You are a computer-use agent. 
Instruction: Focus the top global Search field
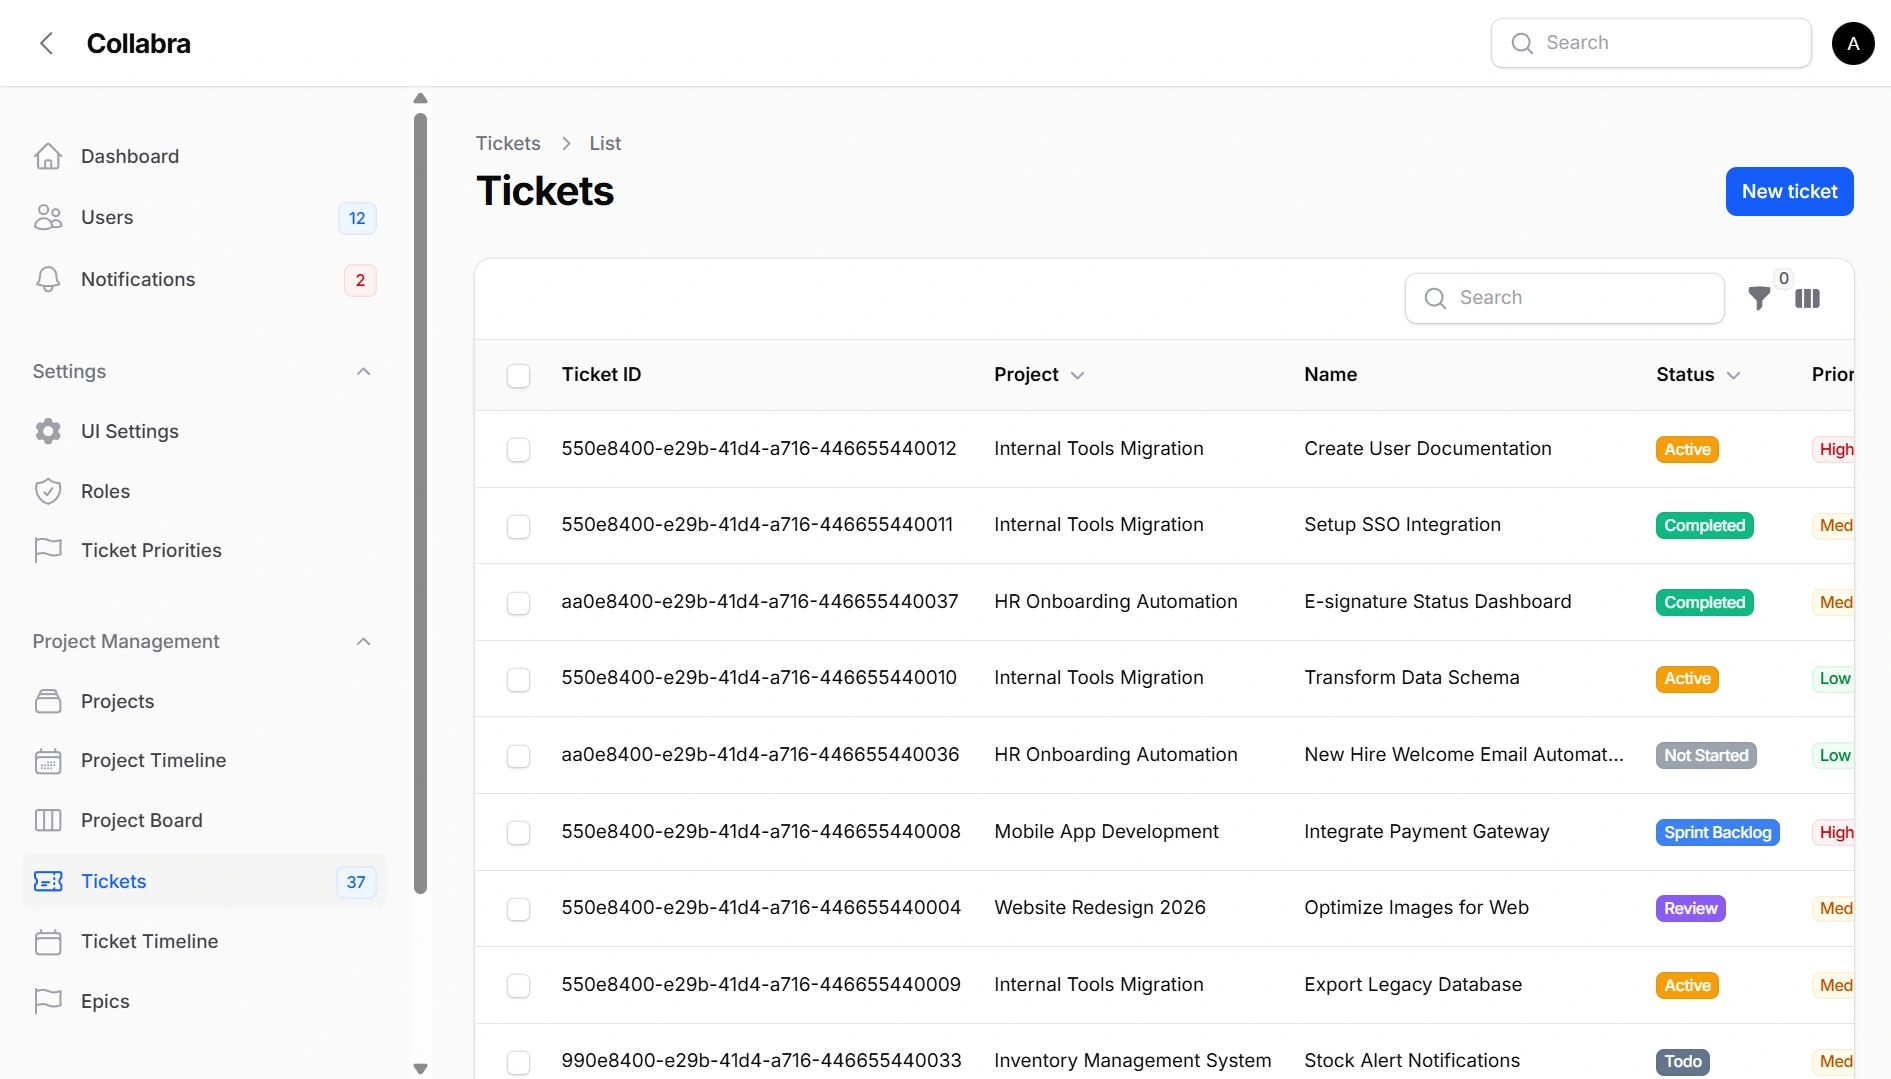(1651, 43)
